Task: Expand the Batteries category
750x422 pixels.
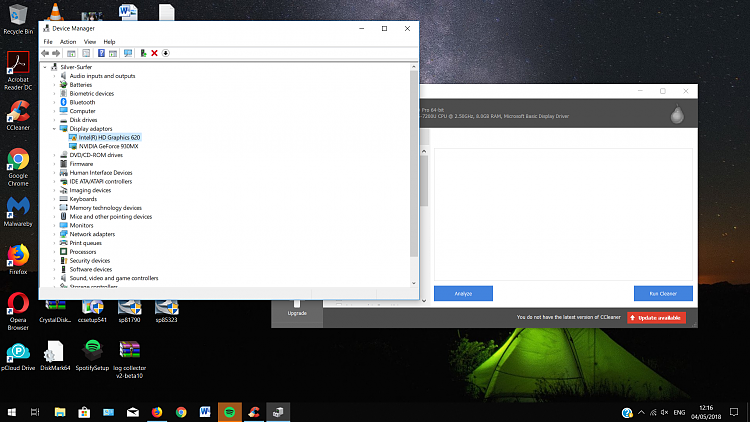Action: 54,85
